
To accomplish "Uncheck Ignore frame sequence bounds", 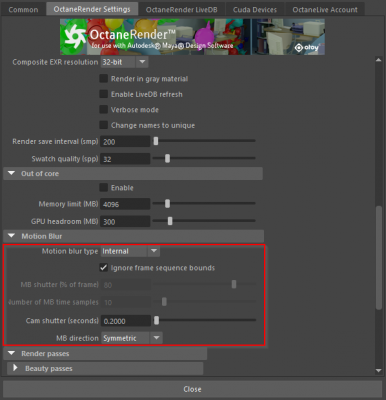I will (x=104, y=268).
